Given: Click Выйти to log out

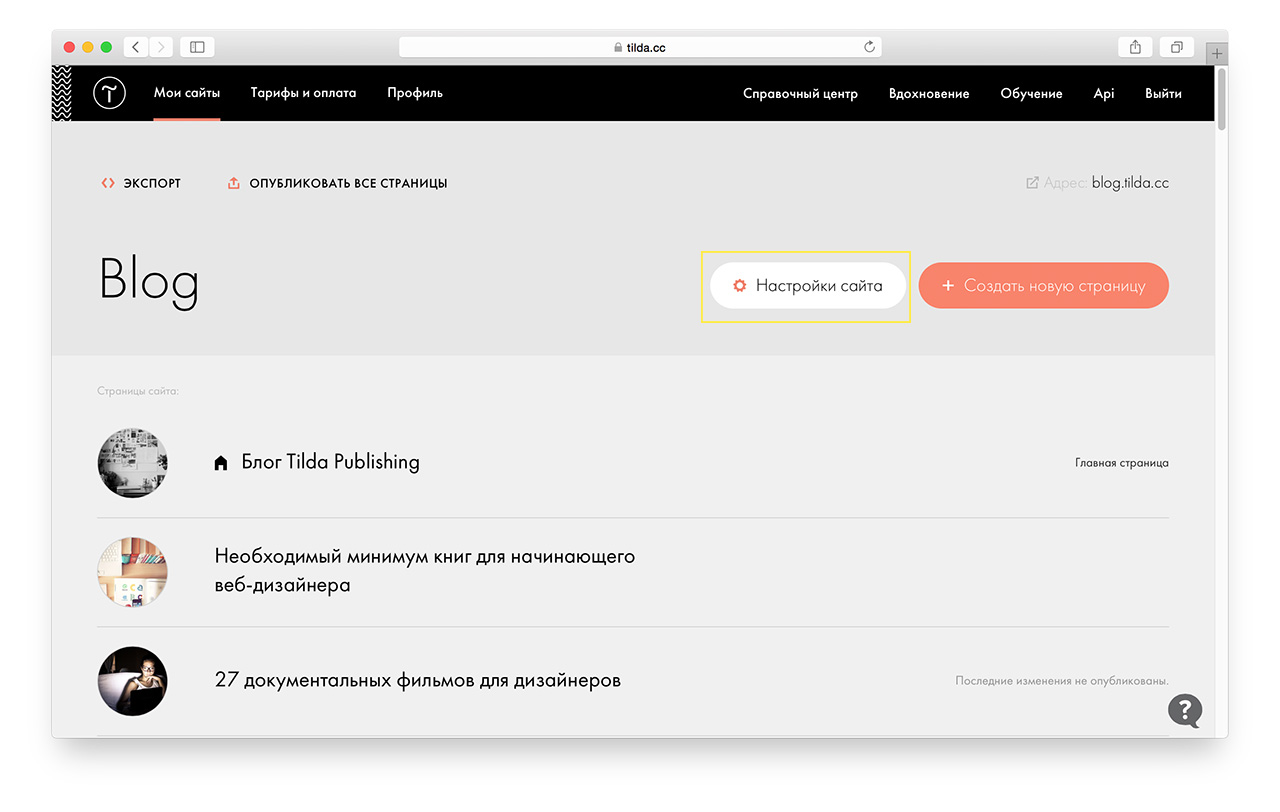Looking at the screenshot, I should pyautogui.click(x=1163, y=94).
